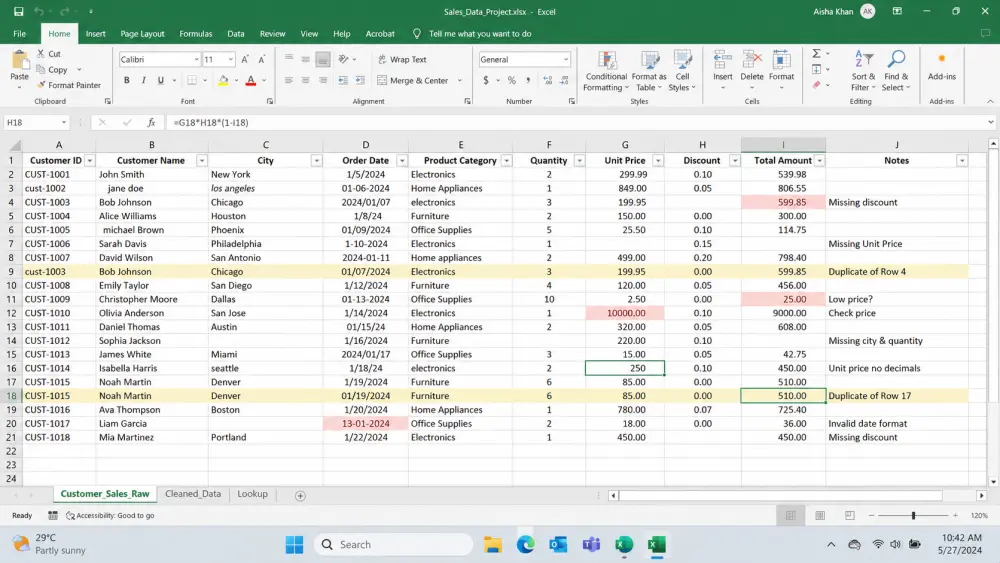Apply percent style format
Image resolution: width=1000 pixels, height=563 pixels.
pos(511,80)
